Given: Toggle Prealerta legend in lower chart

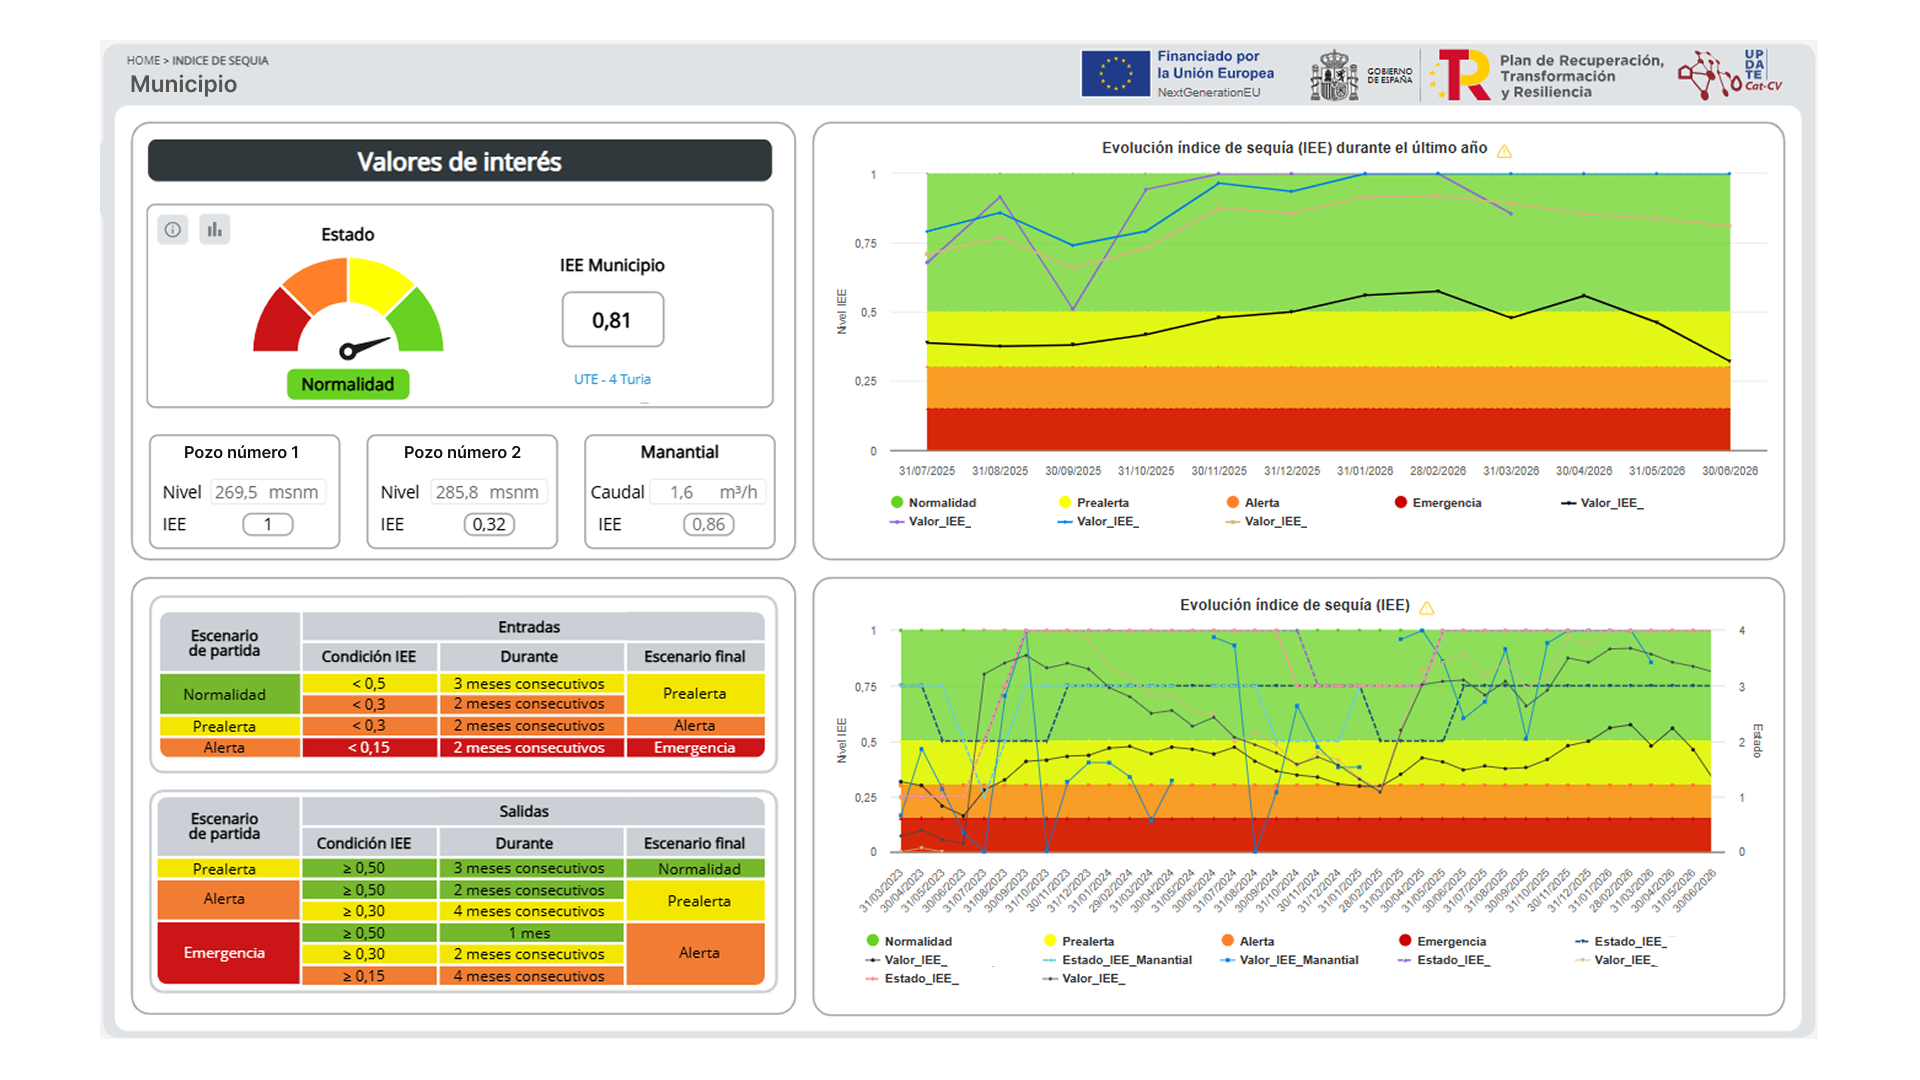Looking at the screenshot, I should [x=1079, y=941].
